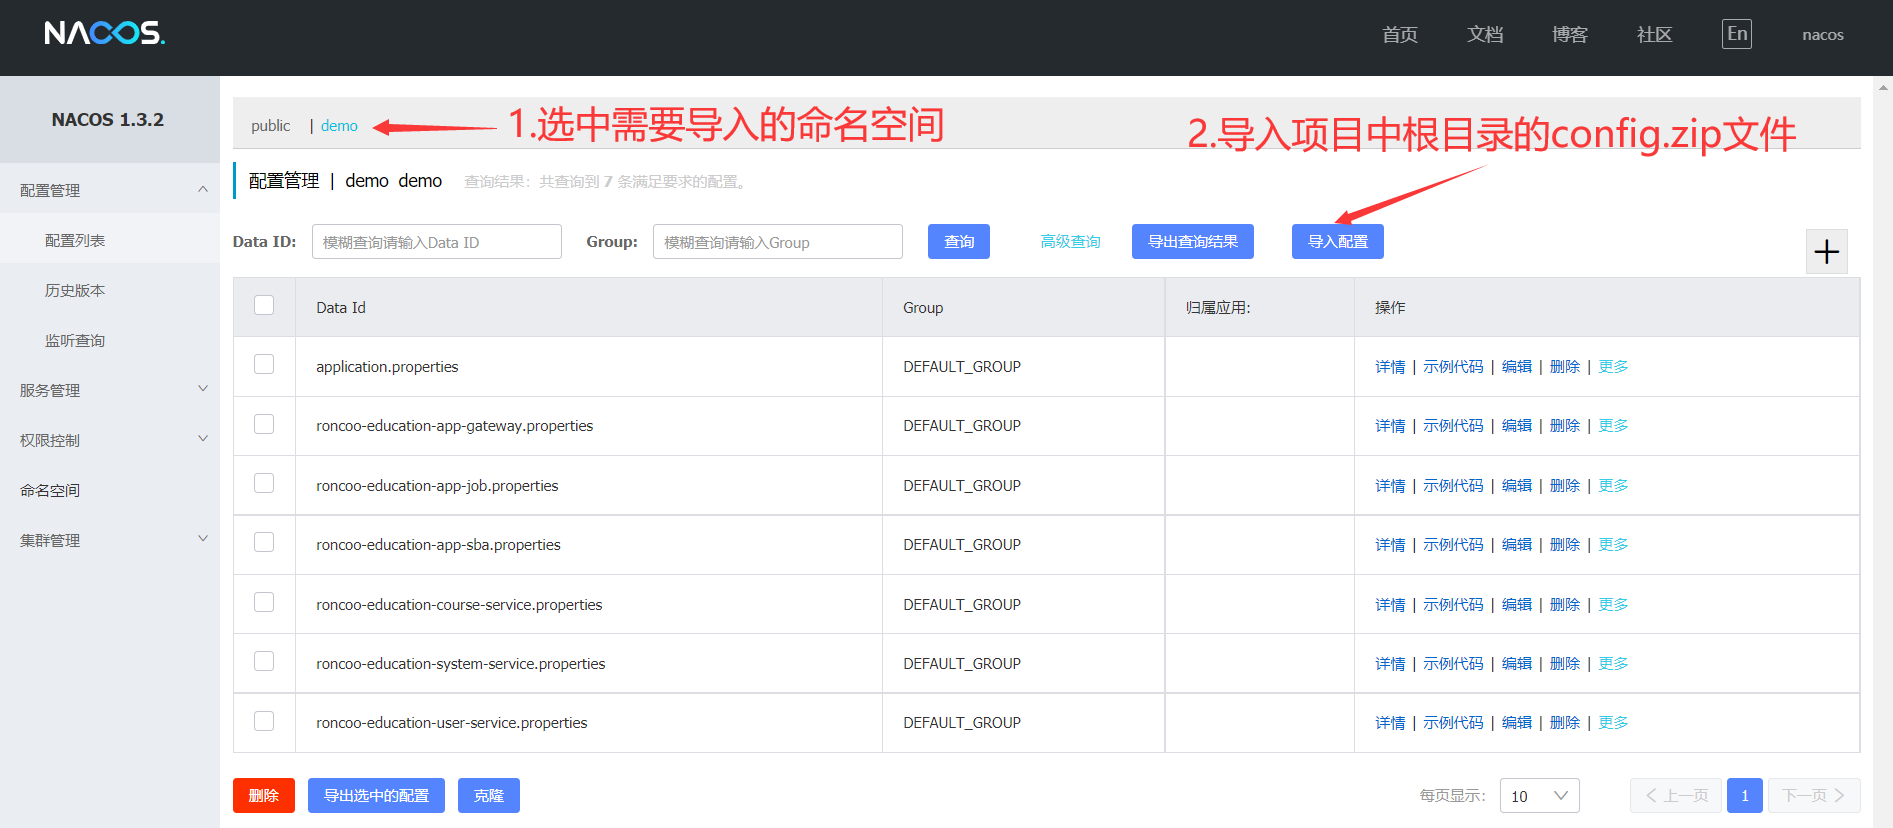Image resolution: width=1893 pixels, height=828 pixels.
Task: Click 导出选中的配置 button
Action: click(x=376, y=796)
